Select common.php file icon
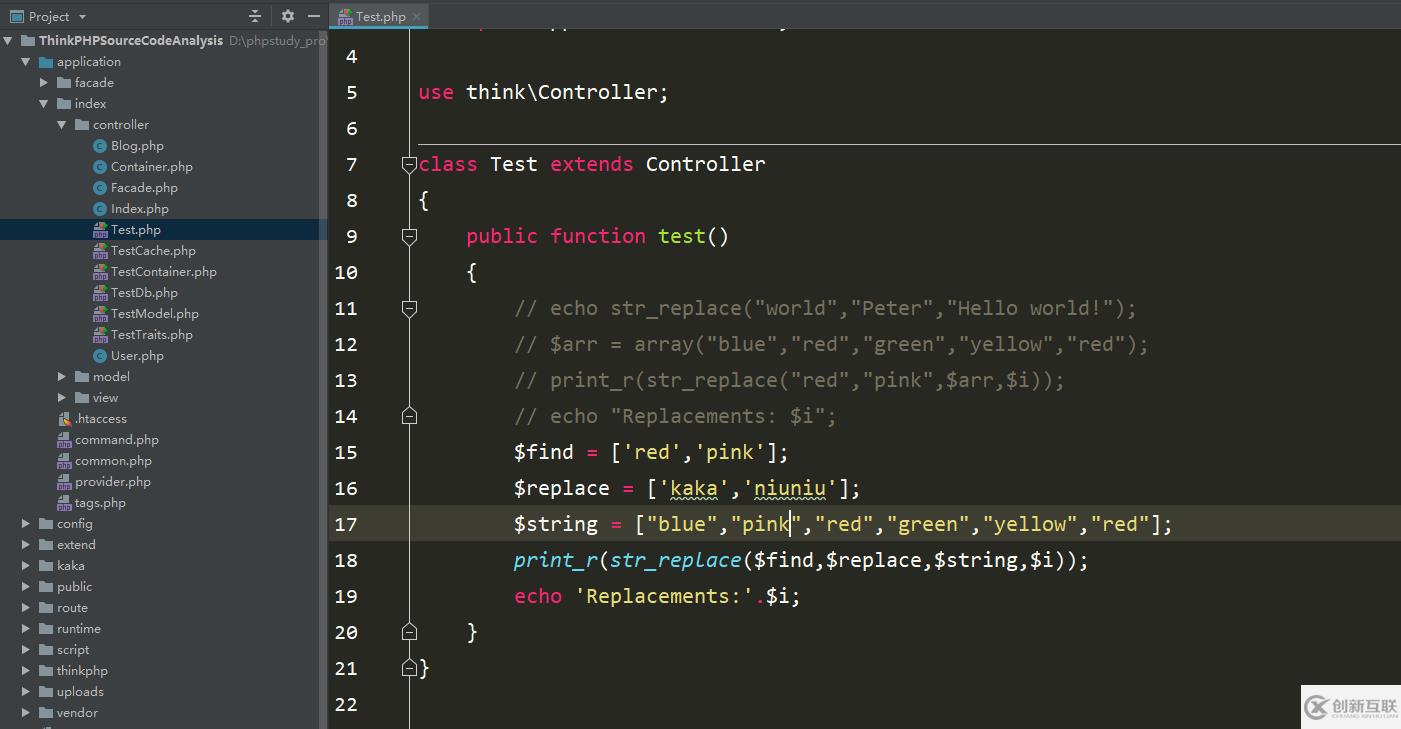Image resolution: width=1401 pixels, height=729 pixels. 64,461
